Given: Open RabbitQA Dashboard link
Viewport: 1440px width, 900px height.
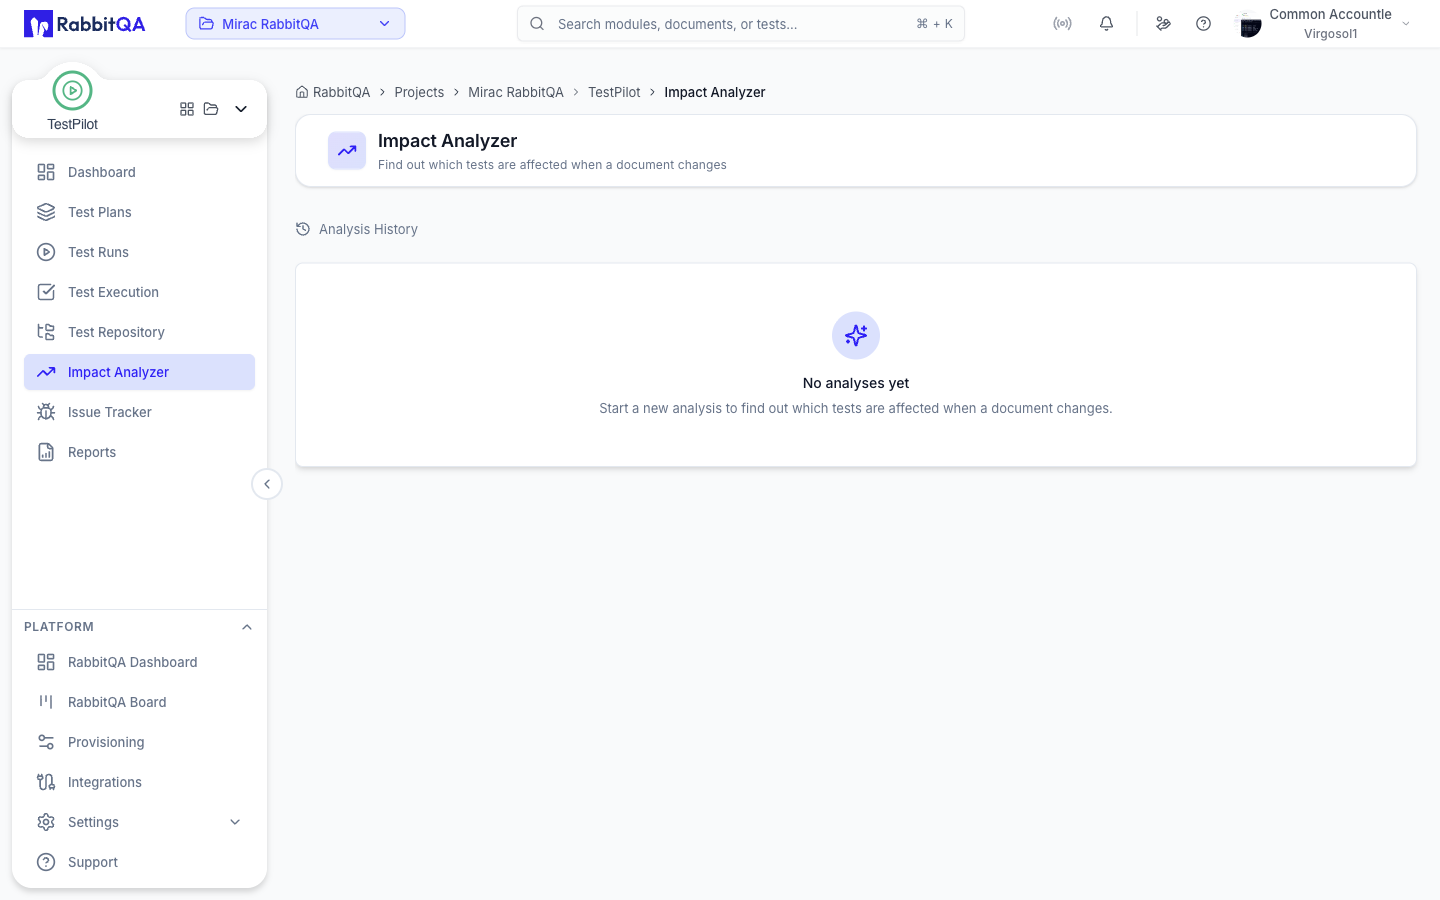Looking at the screenshot, I should (139, 662).
